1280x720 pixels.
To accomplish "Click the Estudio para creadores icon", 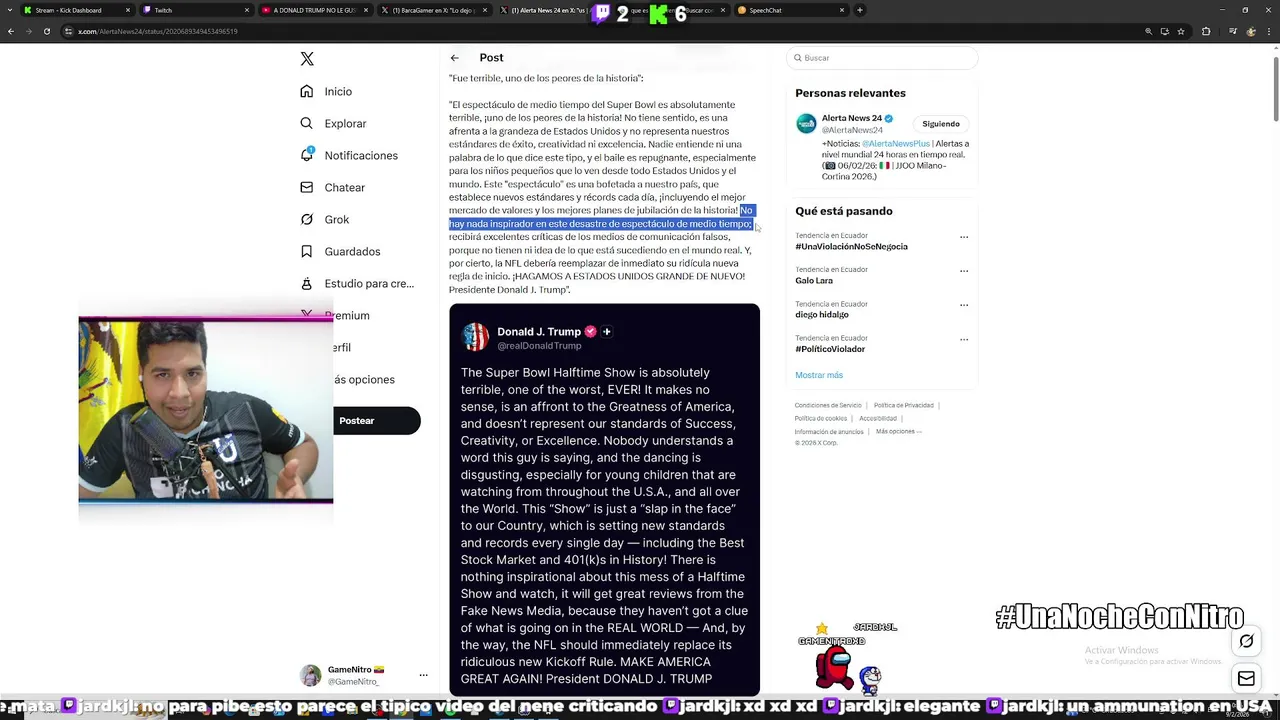I will coord(307,283).
